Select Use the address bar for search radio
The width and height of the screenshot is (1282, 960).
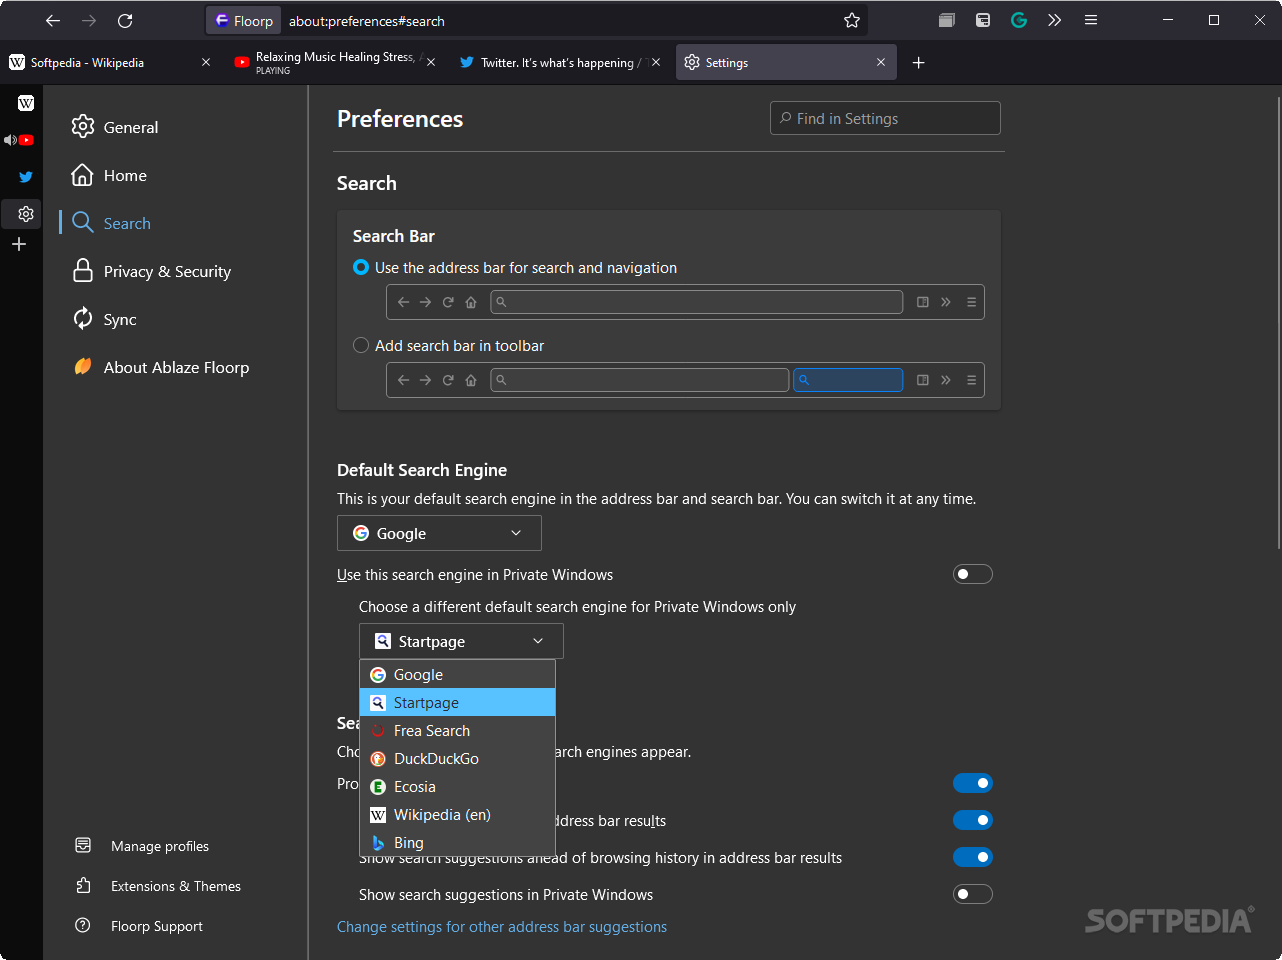tap(361, 267)
